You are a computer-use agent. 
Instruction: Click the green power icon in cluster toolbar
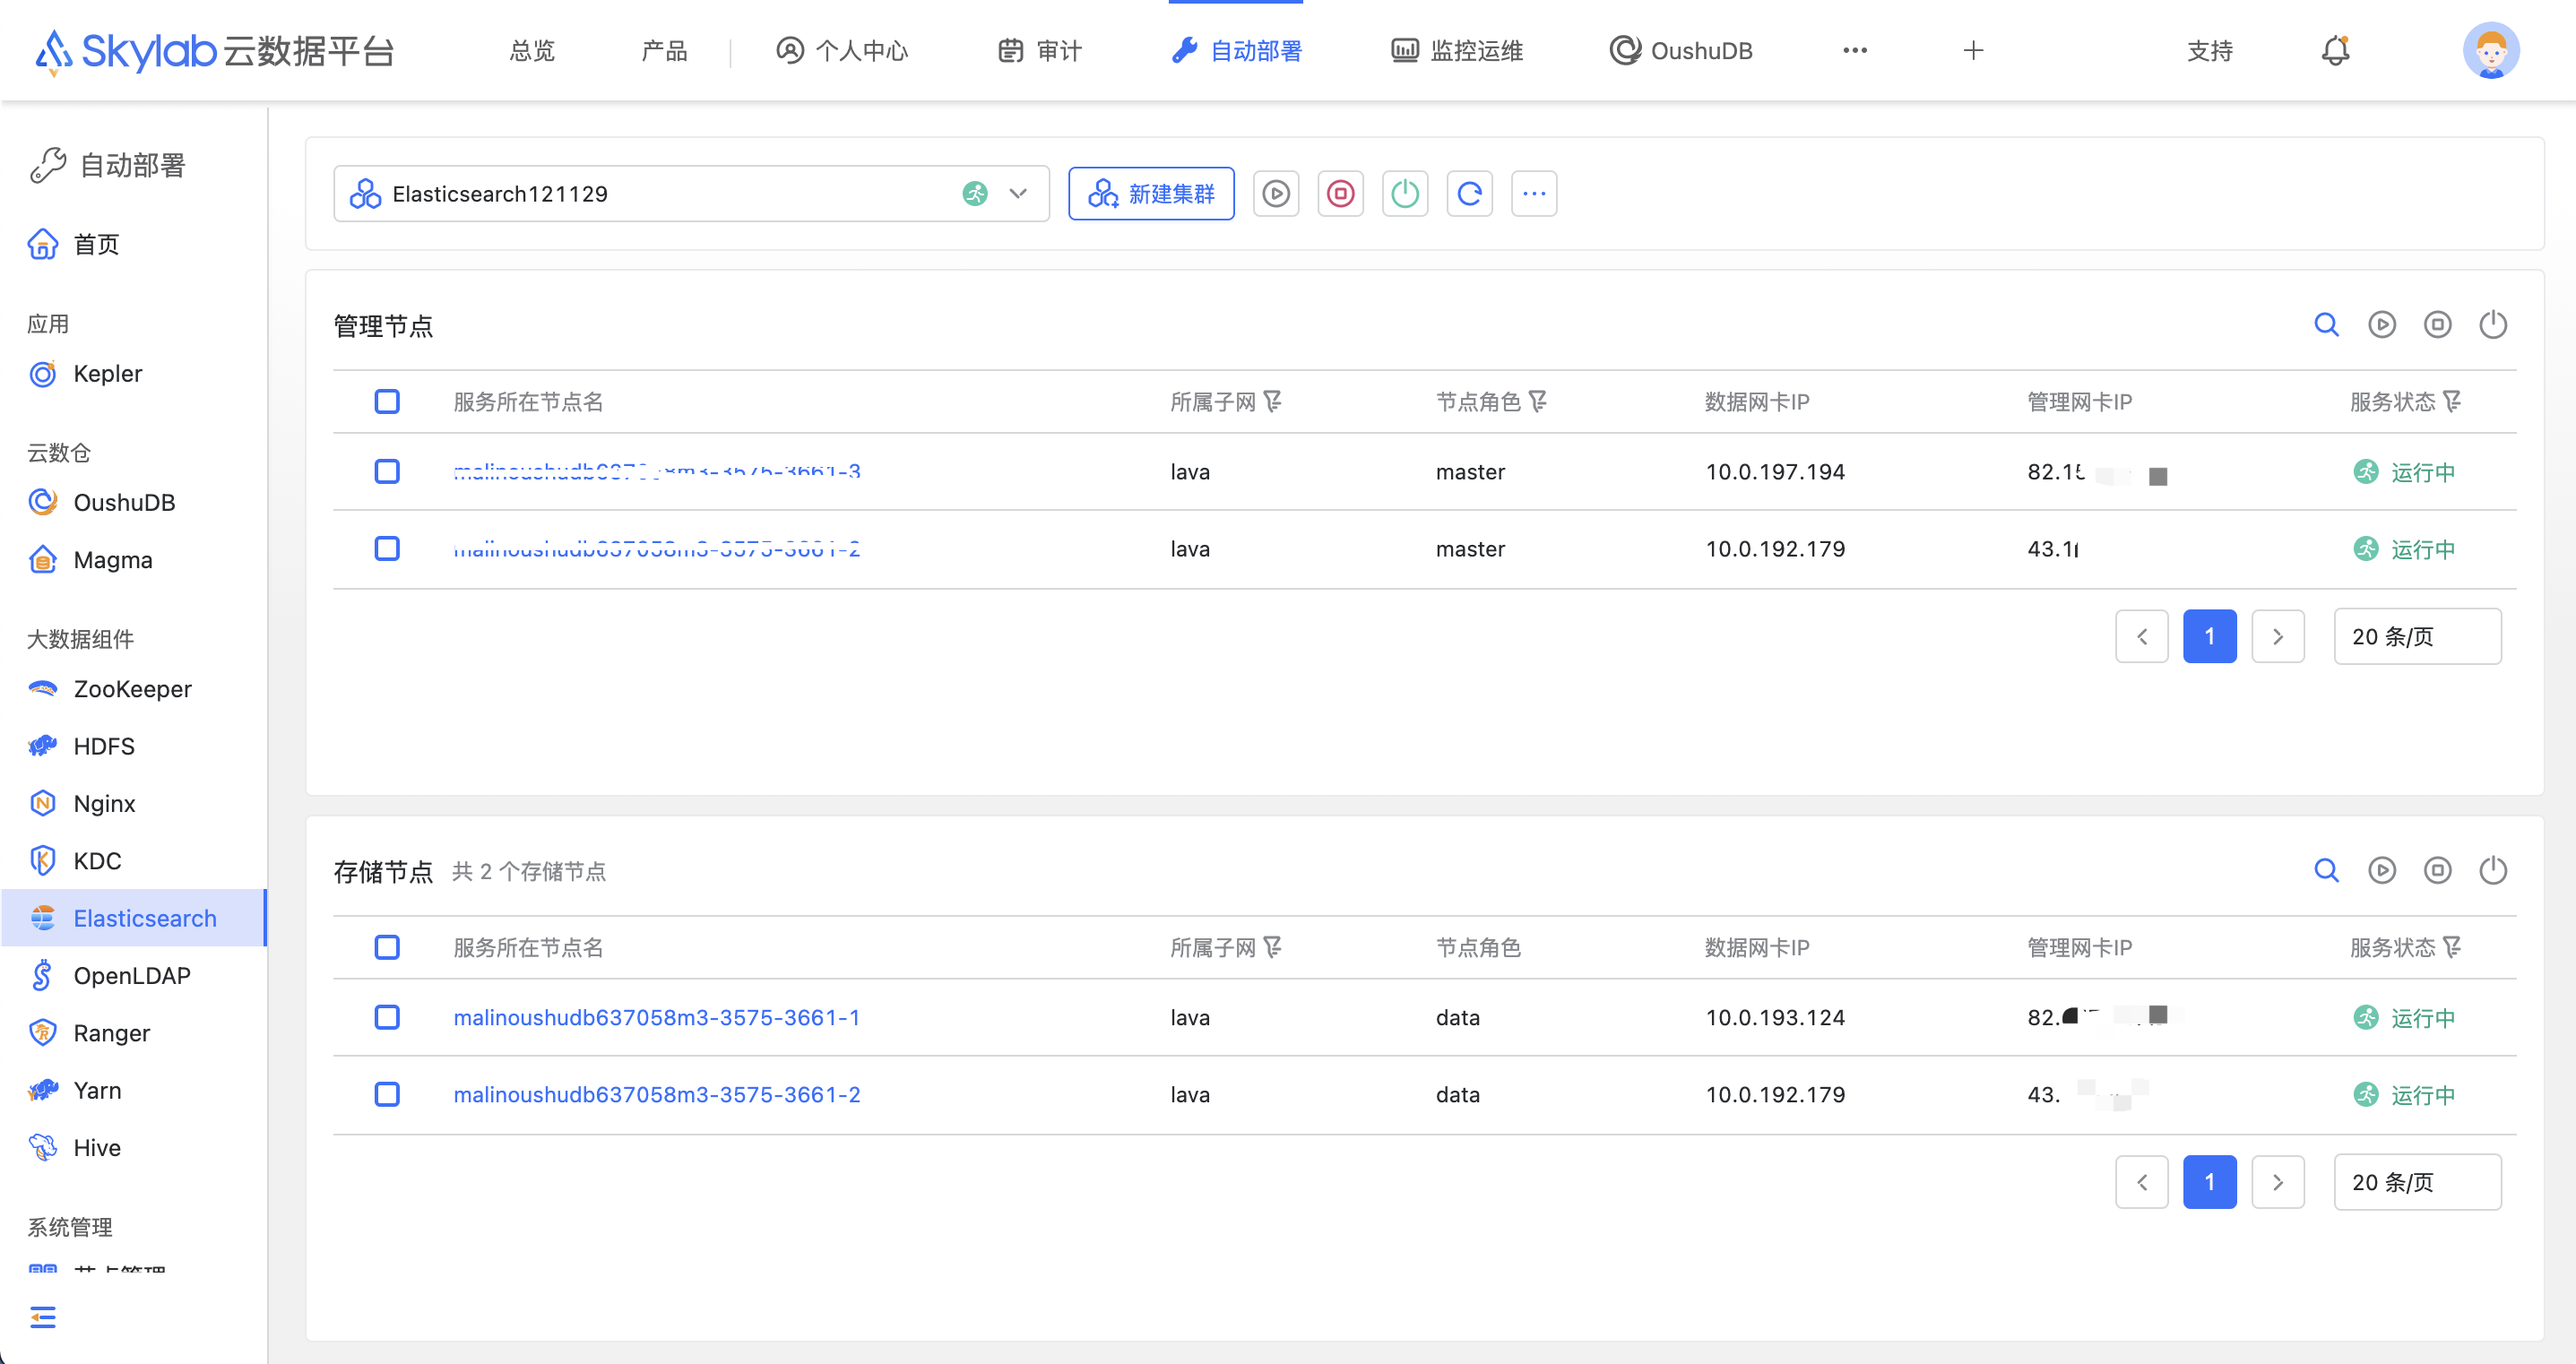[1405, 193]
